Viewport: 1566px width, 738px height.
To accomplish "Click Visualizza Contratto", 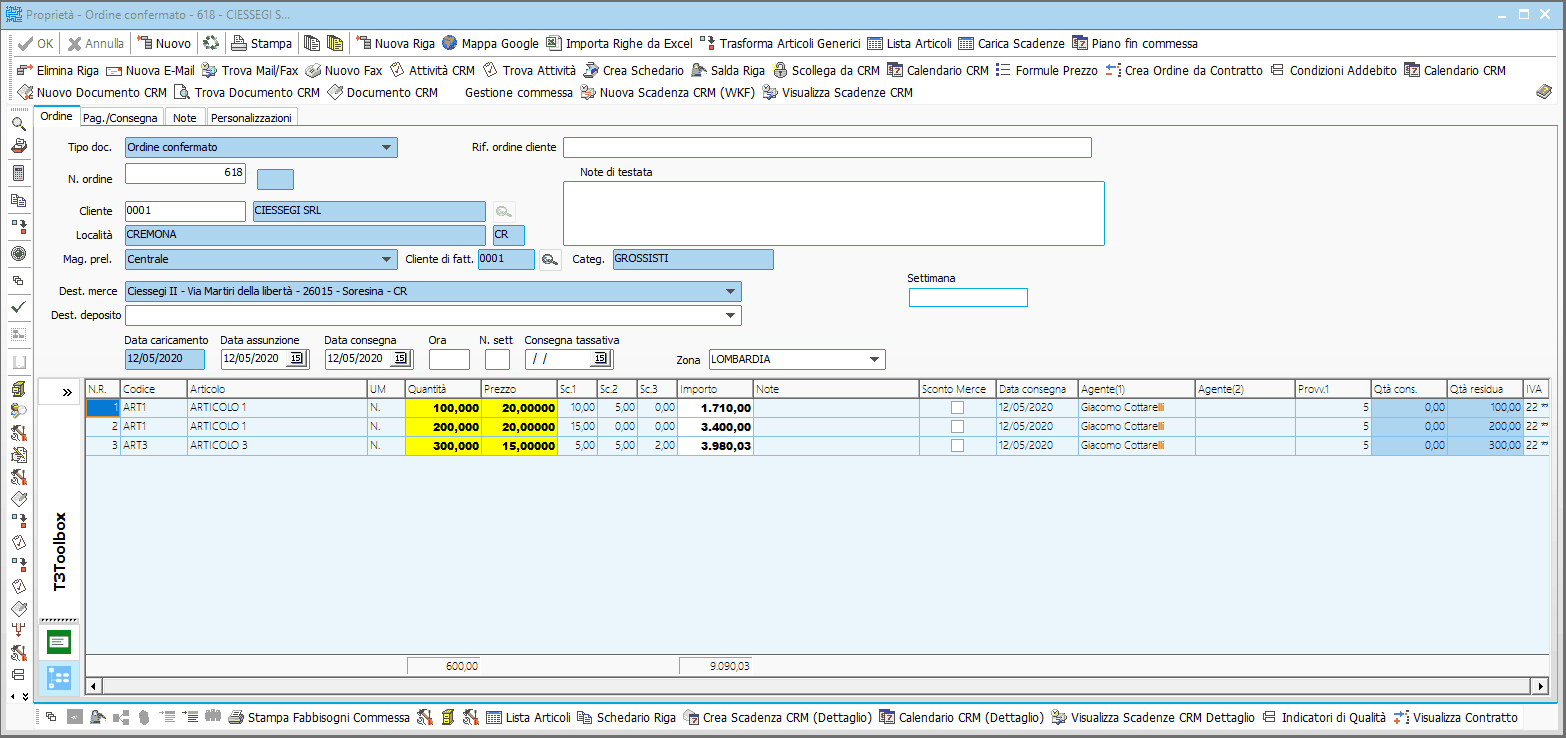I will coord(1455,717).
